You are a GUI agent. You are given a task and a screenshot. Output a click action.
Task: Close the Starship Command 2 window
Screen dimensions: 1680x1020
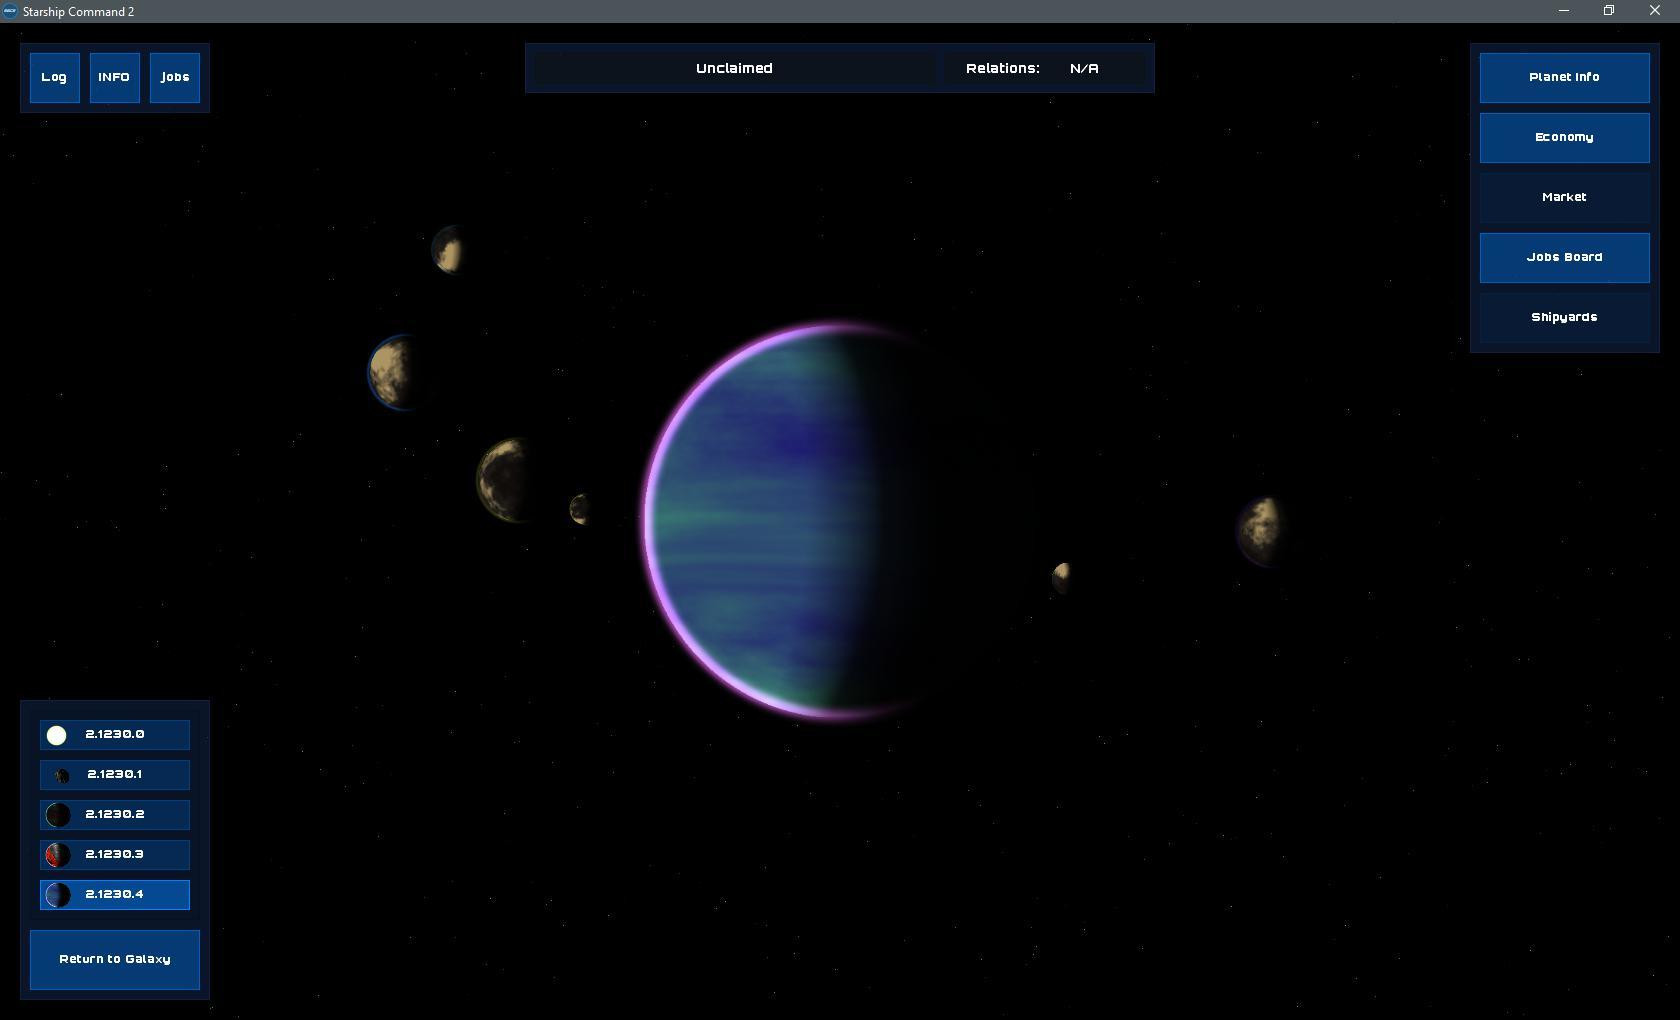point(1655,11)
